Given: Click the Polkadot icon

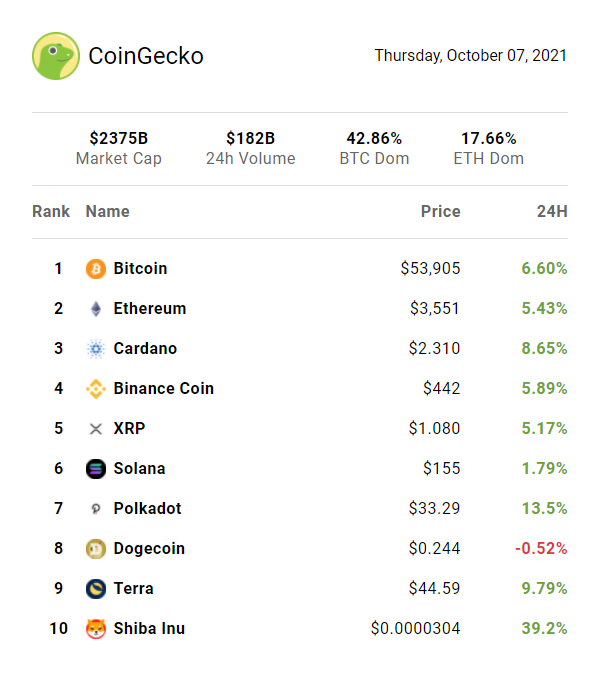Looking at the screenshot, I should pyautogui.click(x=96, y=509).
